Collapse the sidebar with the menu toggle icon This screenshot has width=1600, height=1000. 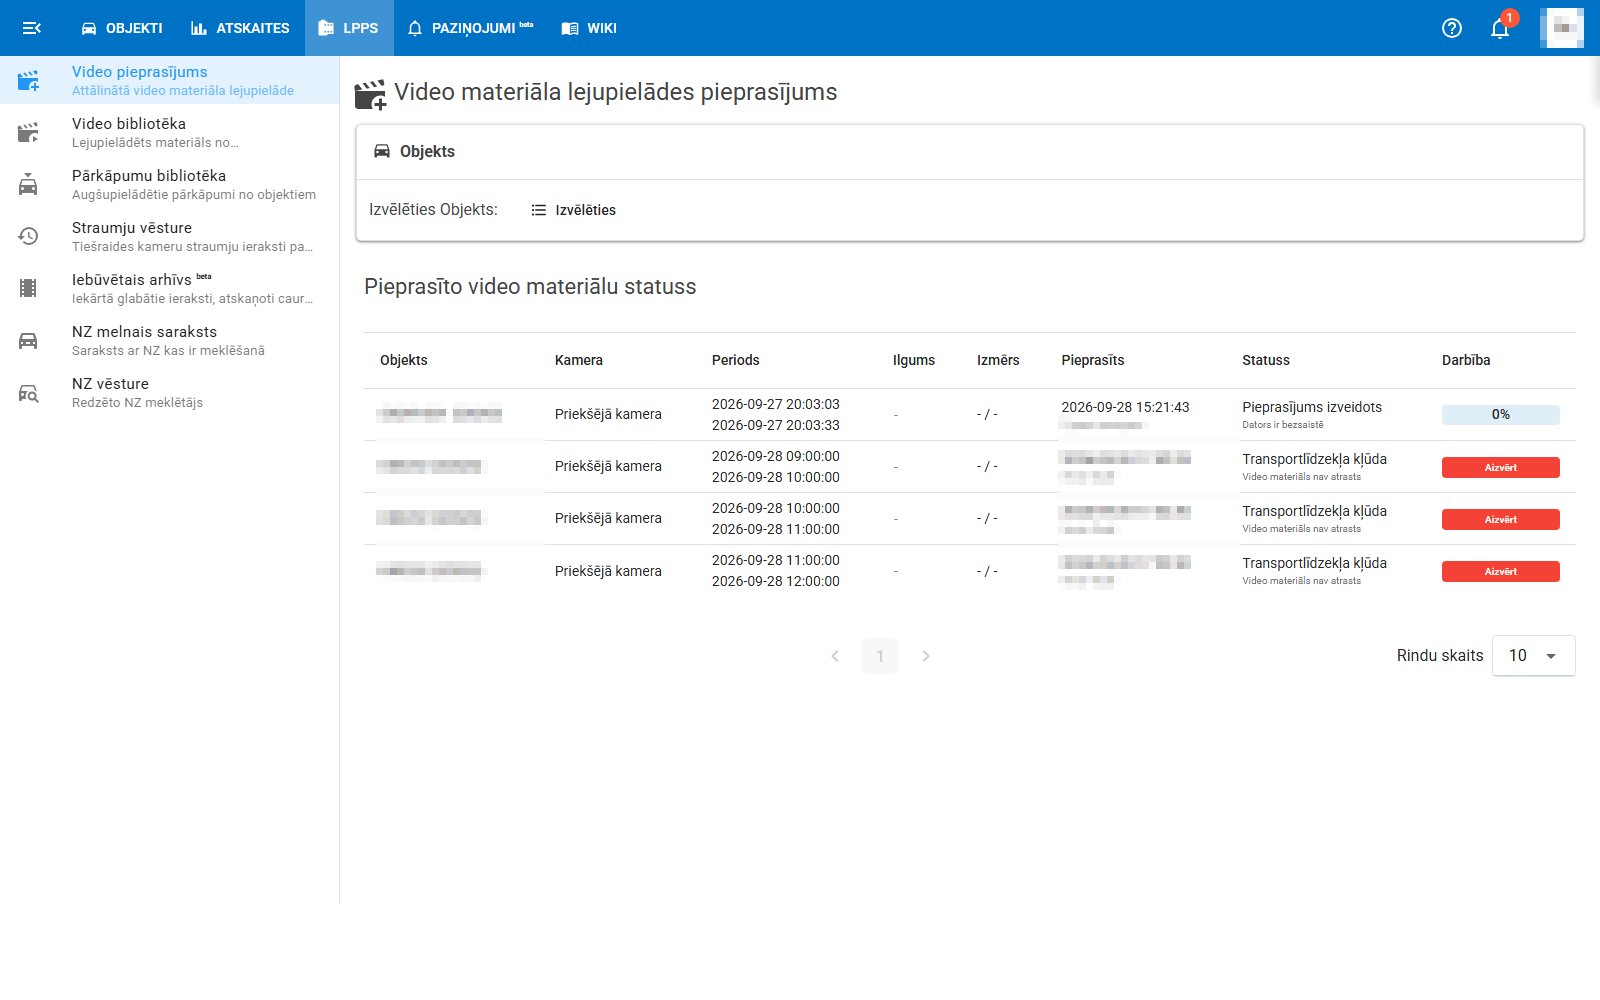tap(31, 28)
